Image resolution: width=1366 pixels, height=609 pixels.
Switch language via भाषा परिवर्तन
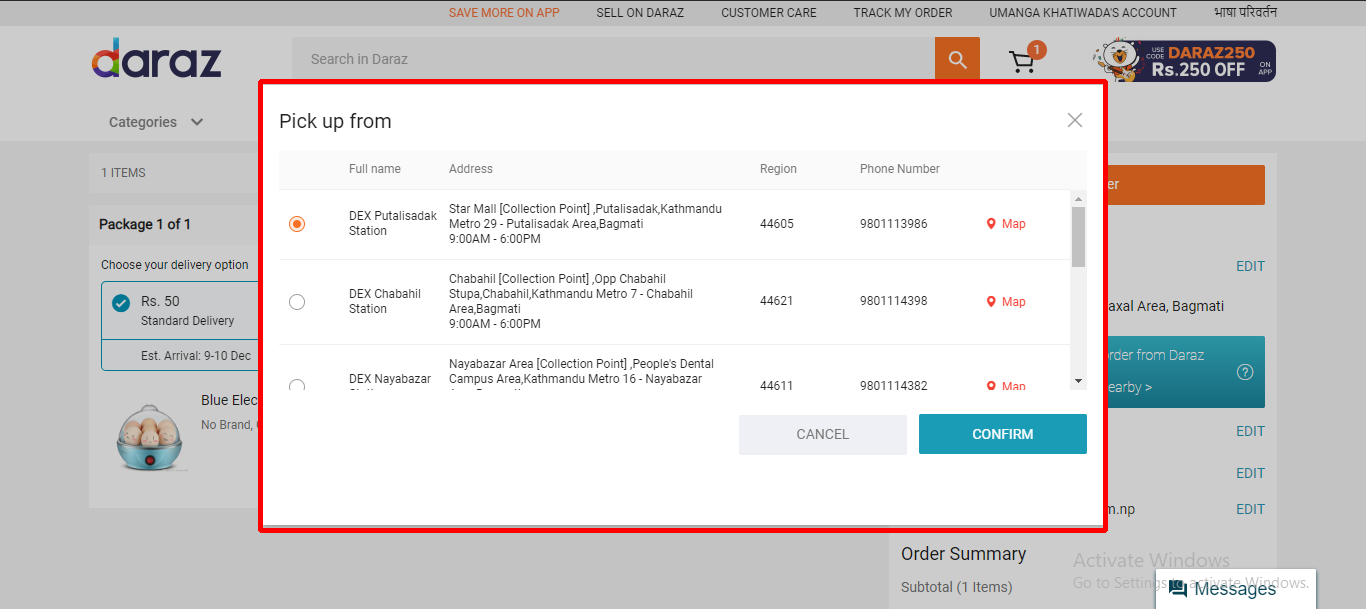(1245, 13)
